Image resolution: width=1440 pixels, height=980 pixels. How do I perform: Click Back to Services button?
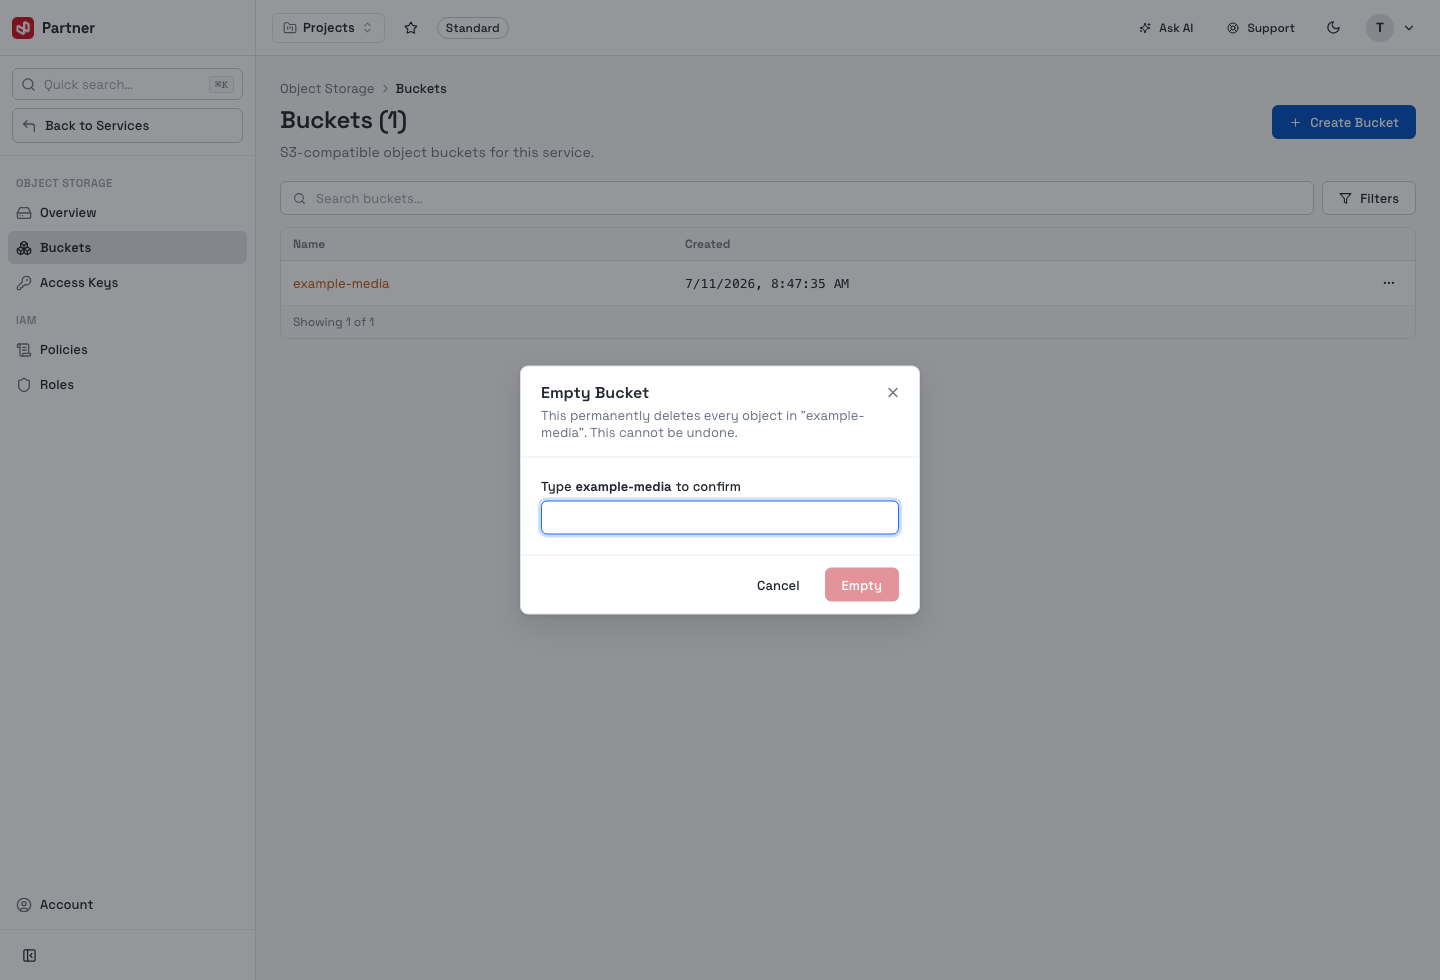(x=127, y=126)
